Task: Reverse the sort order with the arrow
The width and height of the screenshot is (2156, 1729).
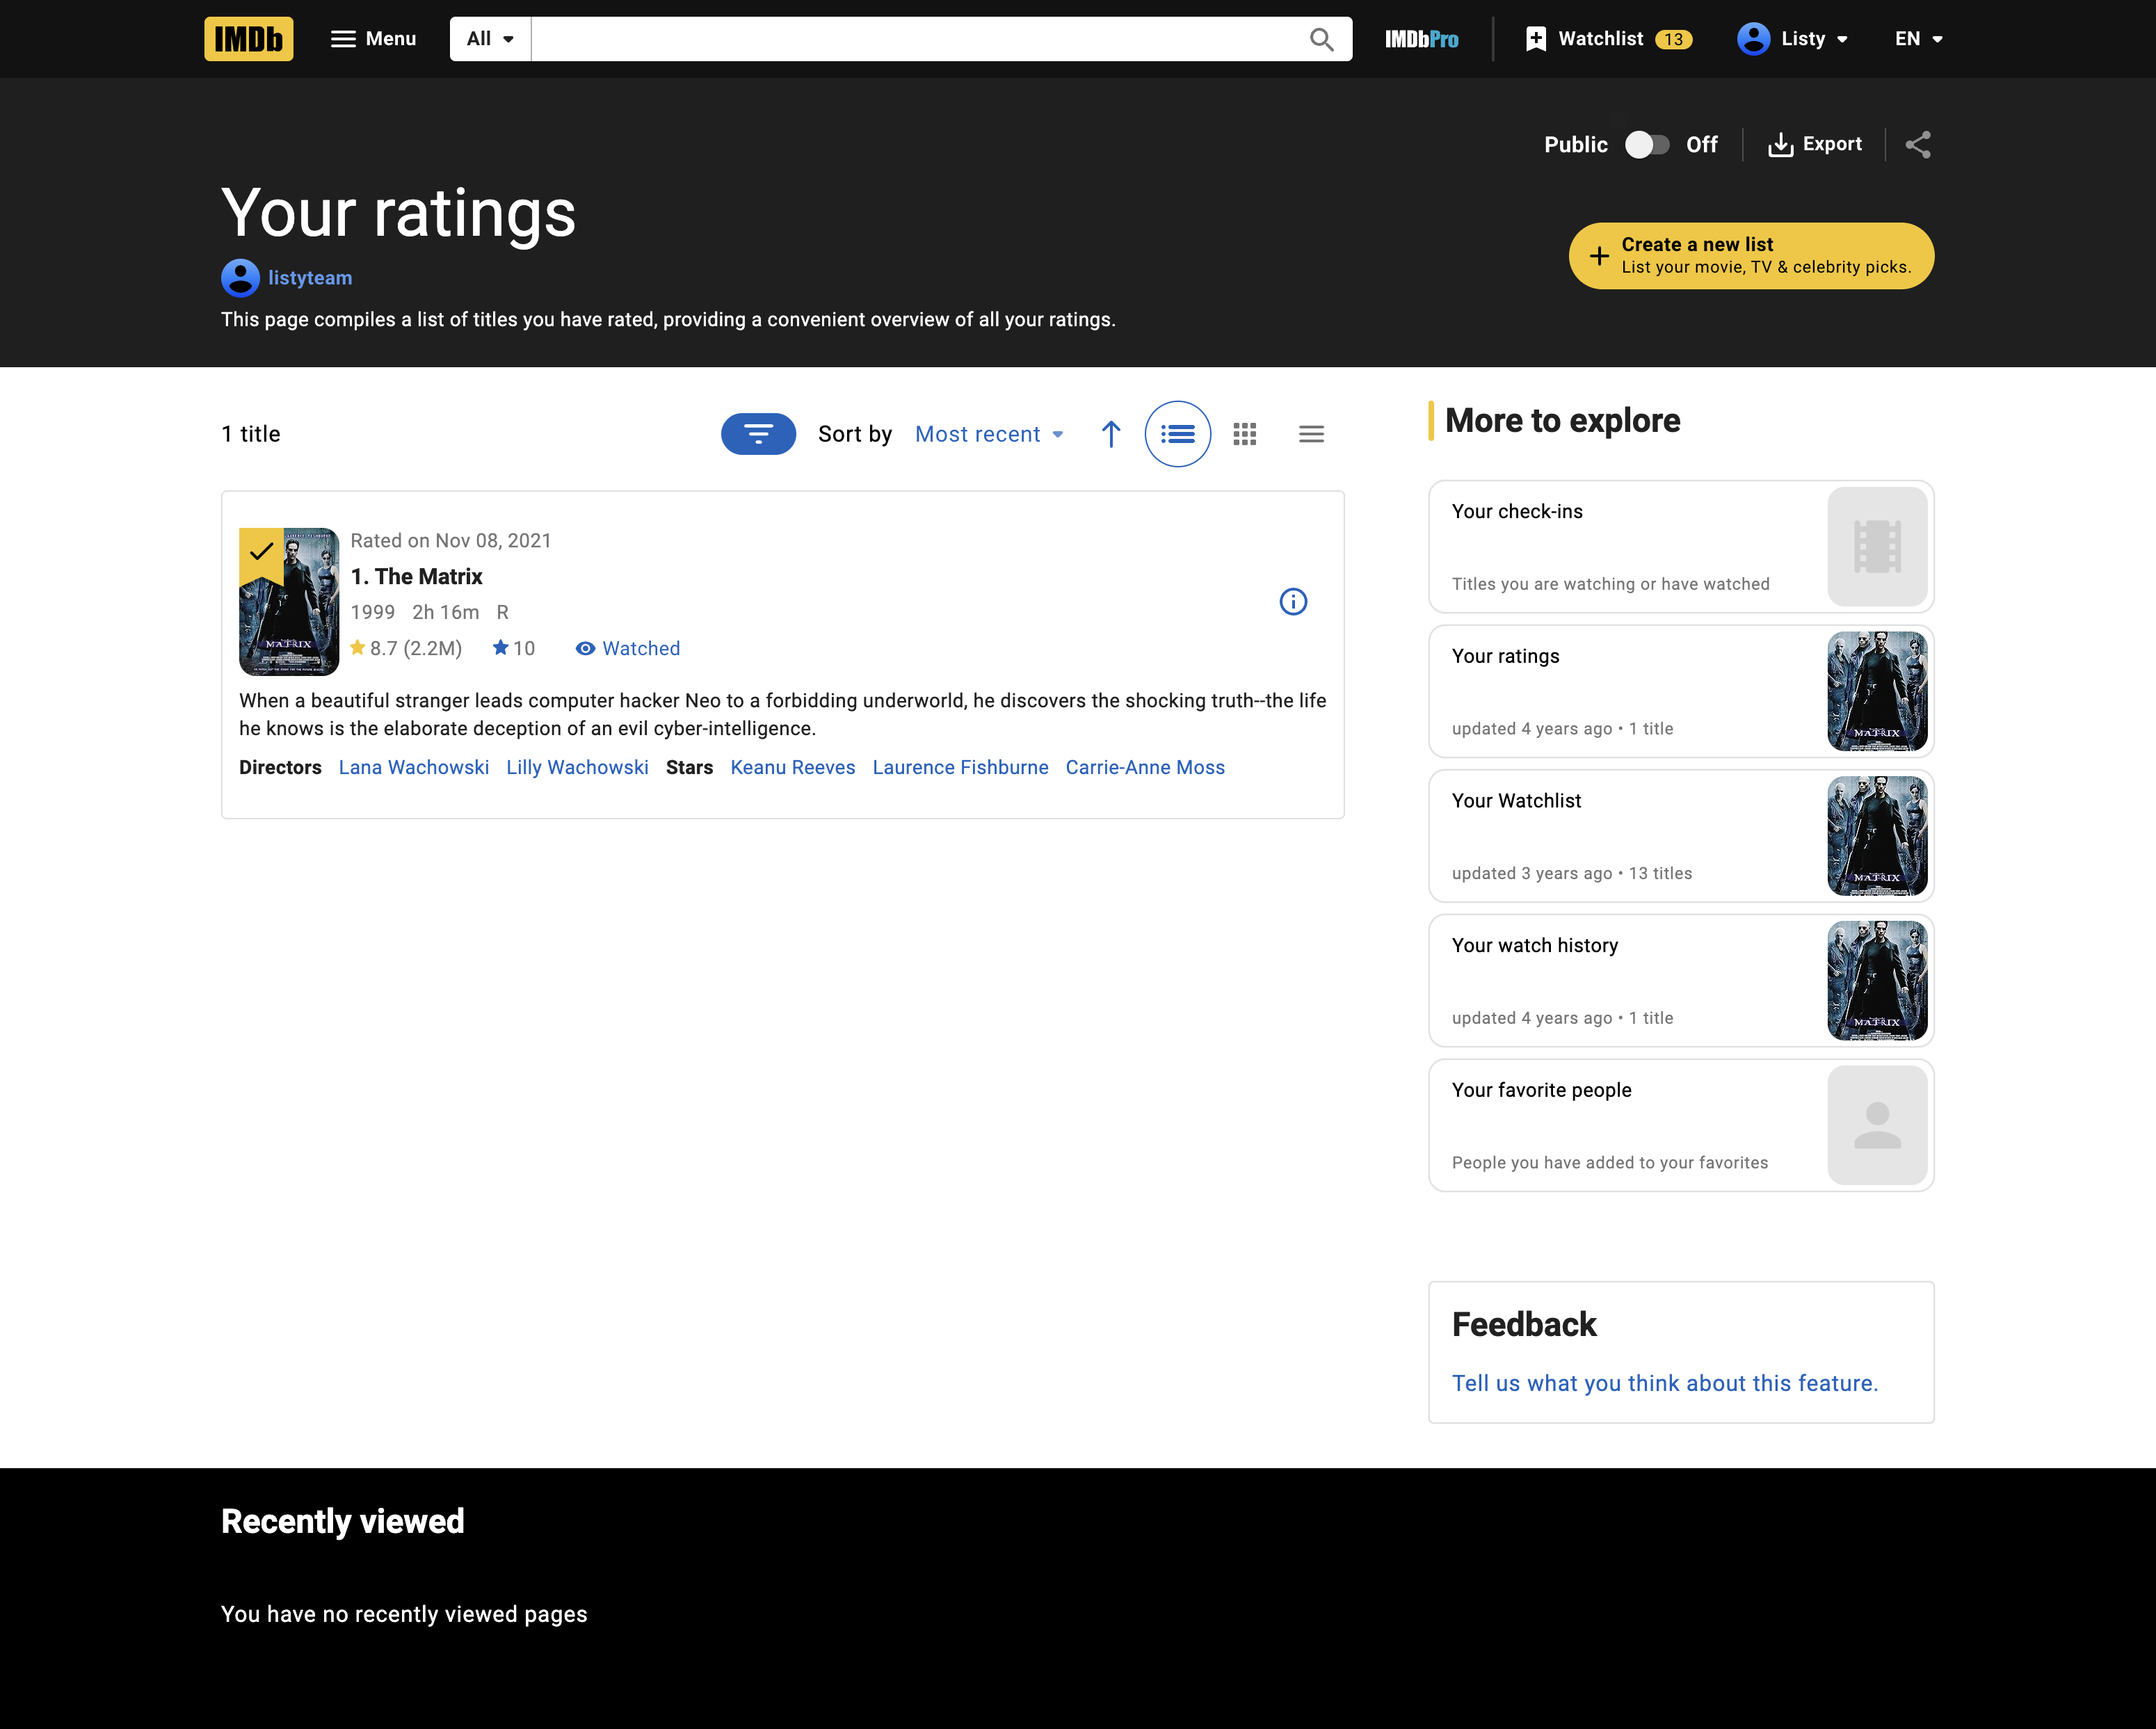Action: click(1110, 434)
